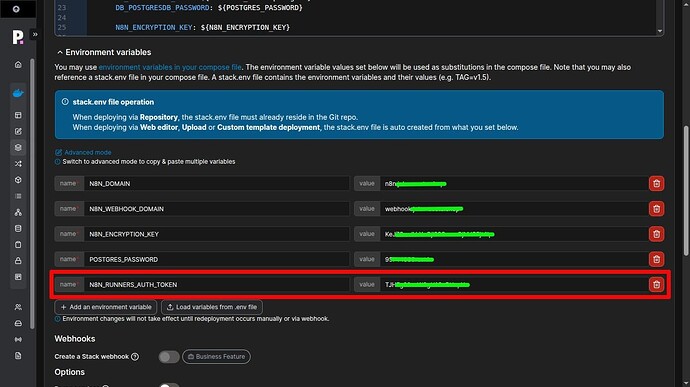Delete the N8N_WEBHOOK_DOMAIN variable
This screenshot has height=387, width=690.
pos(656,209)
